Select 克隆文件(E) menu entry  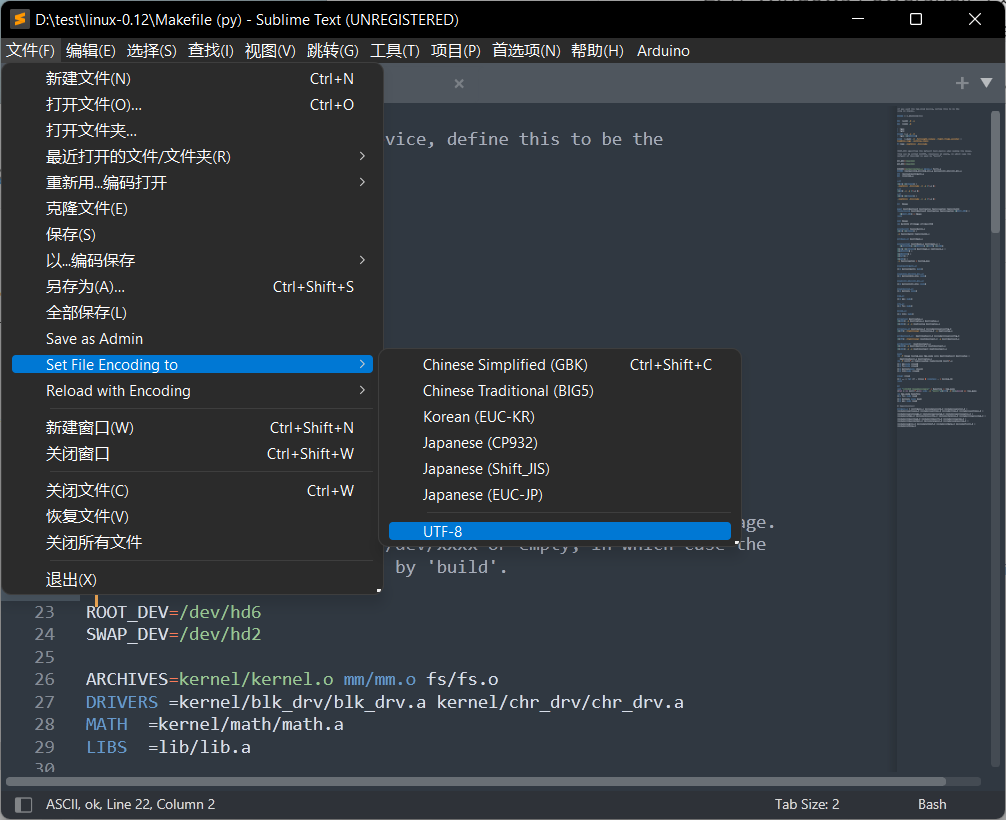[192, 209]
